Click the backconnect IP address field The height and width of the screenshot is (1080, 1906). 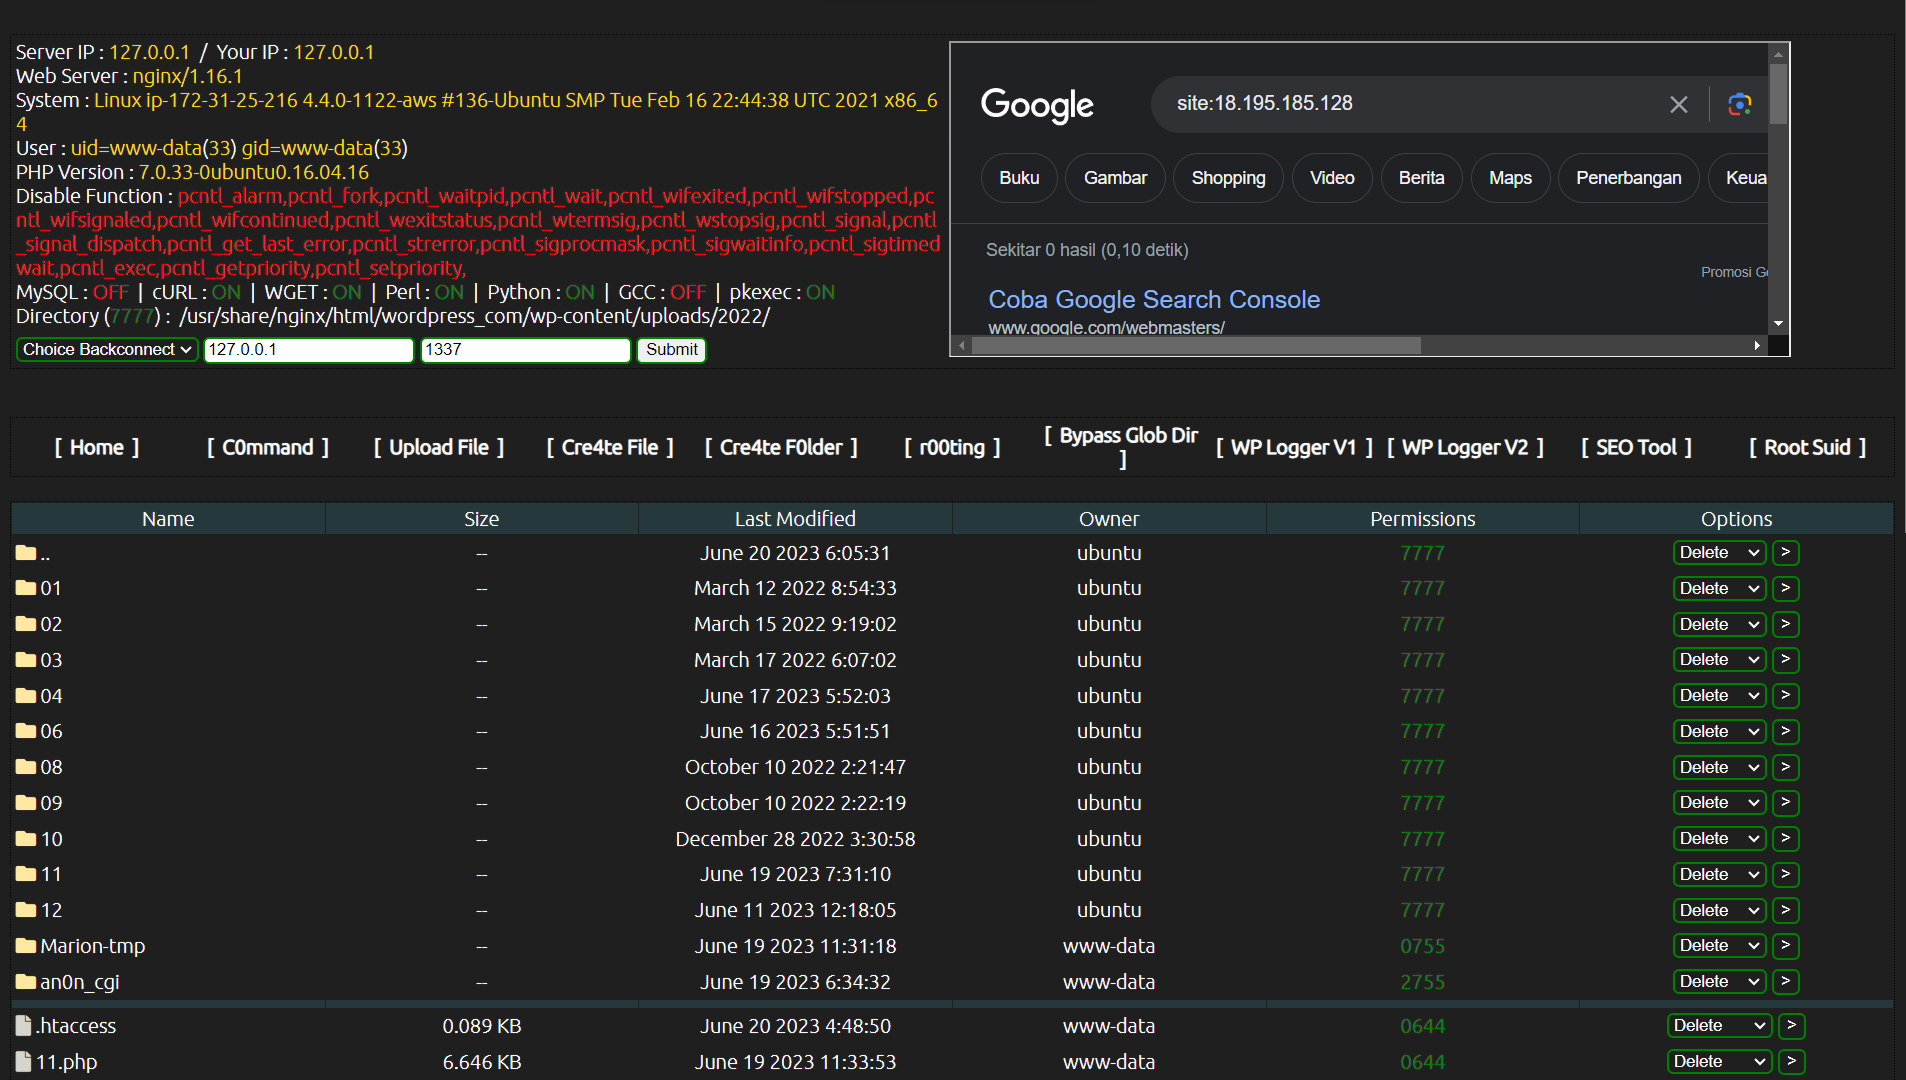(x=308, y=350)
